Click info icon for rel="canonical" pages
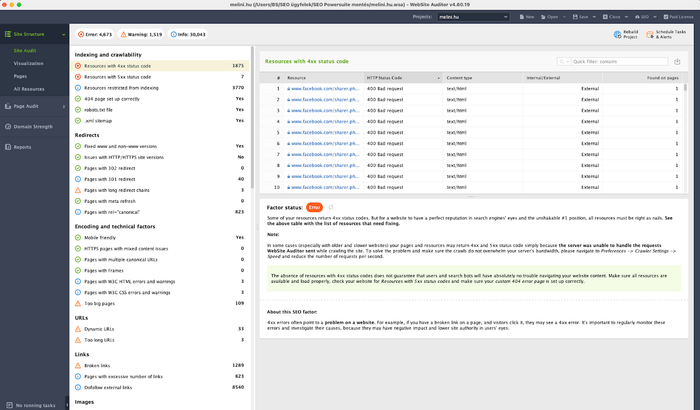 [x=78, y=212]
